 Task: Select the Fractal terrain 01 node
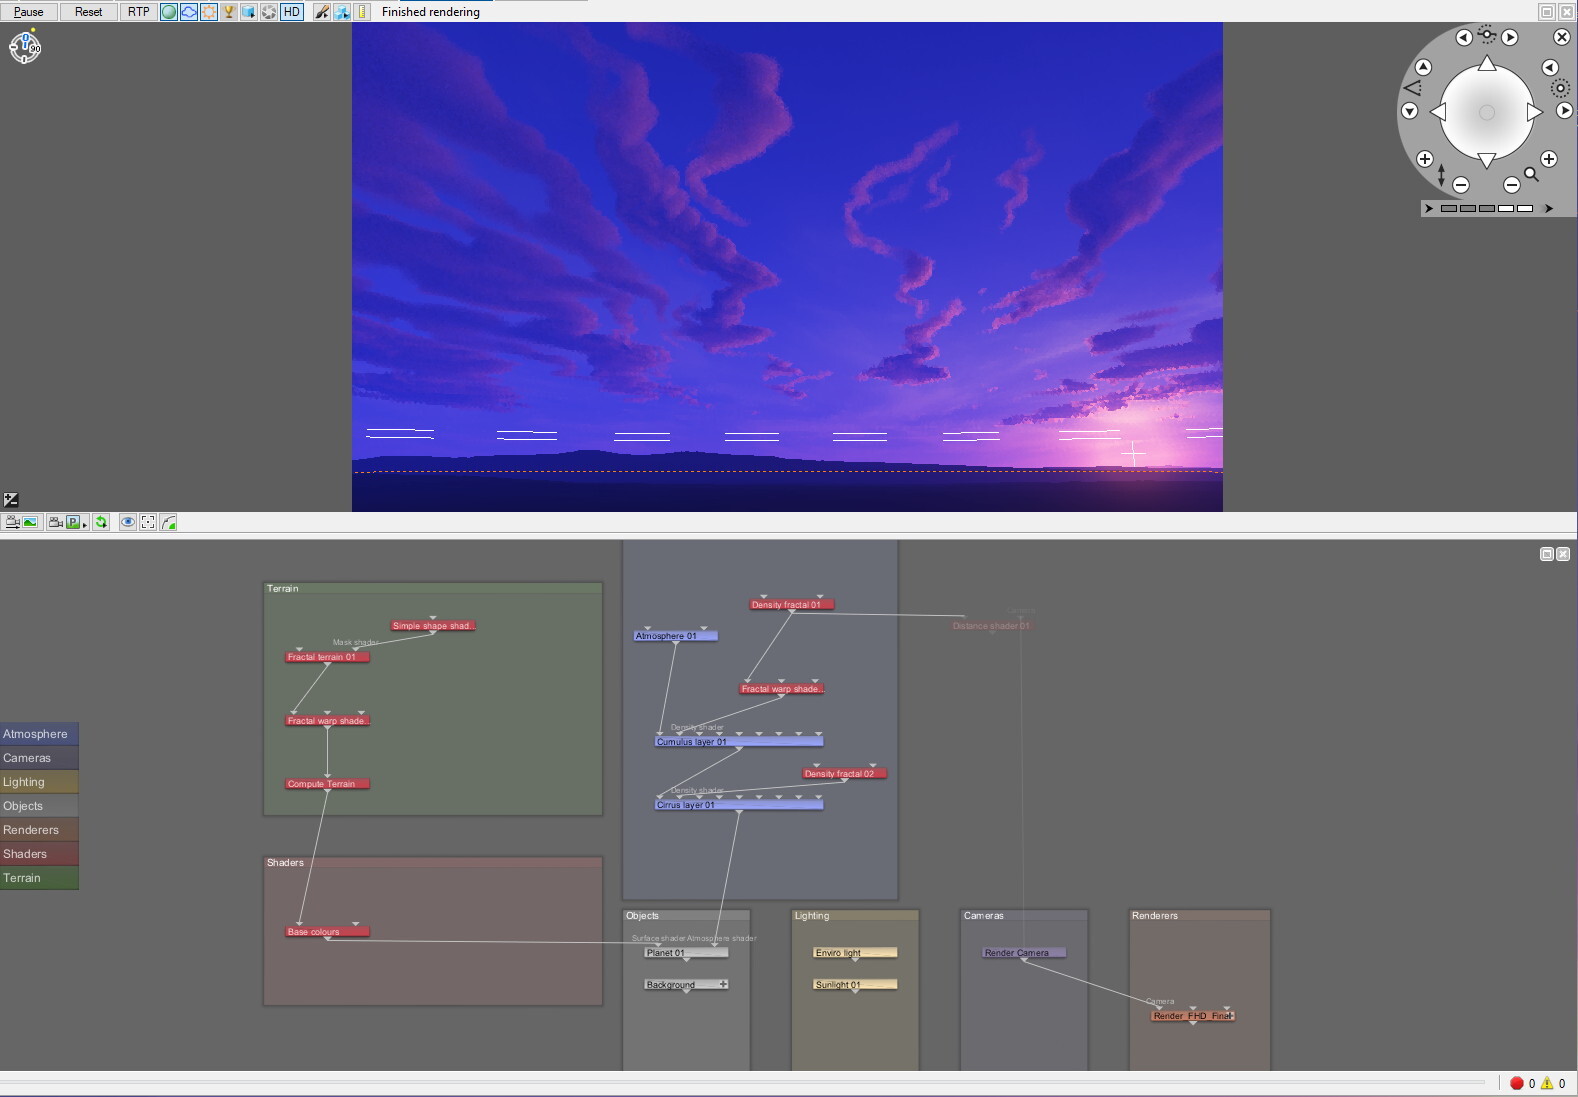point(327,657)
